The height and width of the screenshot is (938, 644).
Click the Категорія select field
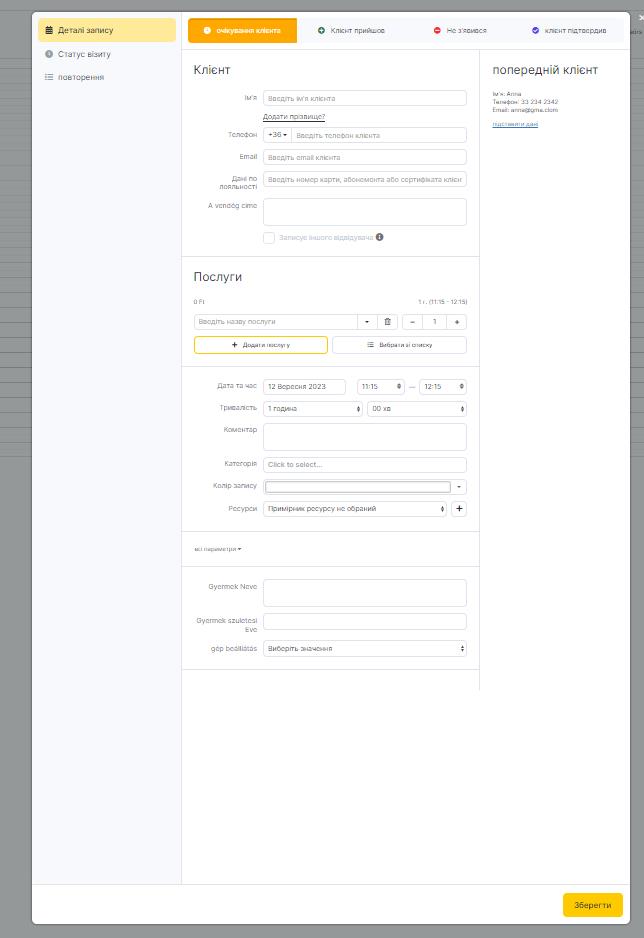(365, 465)
